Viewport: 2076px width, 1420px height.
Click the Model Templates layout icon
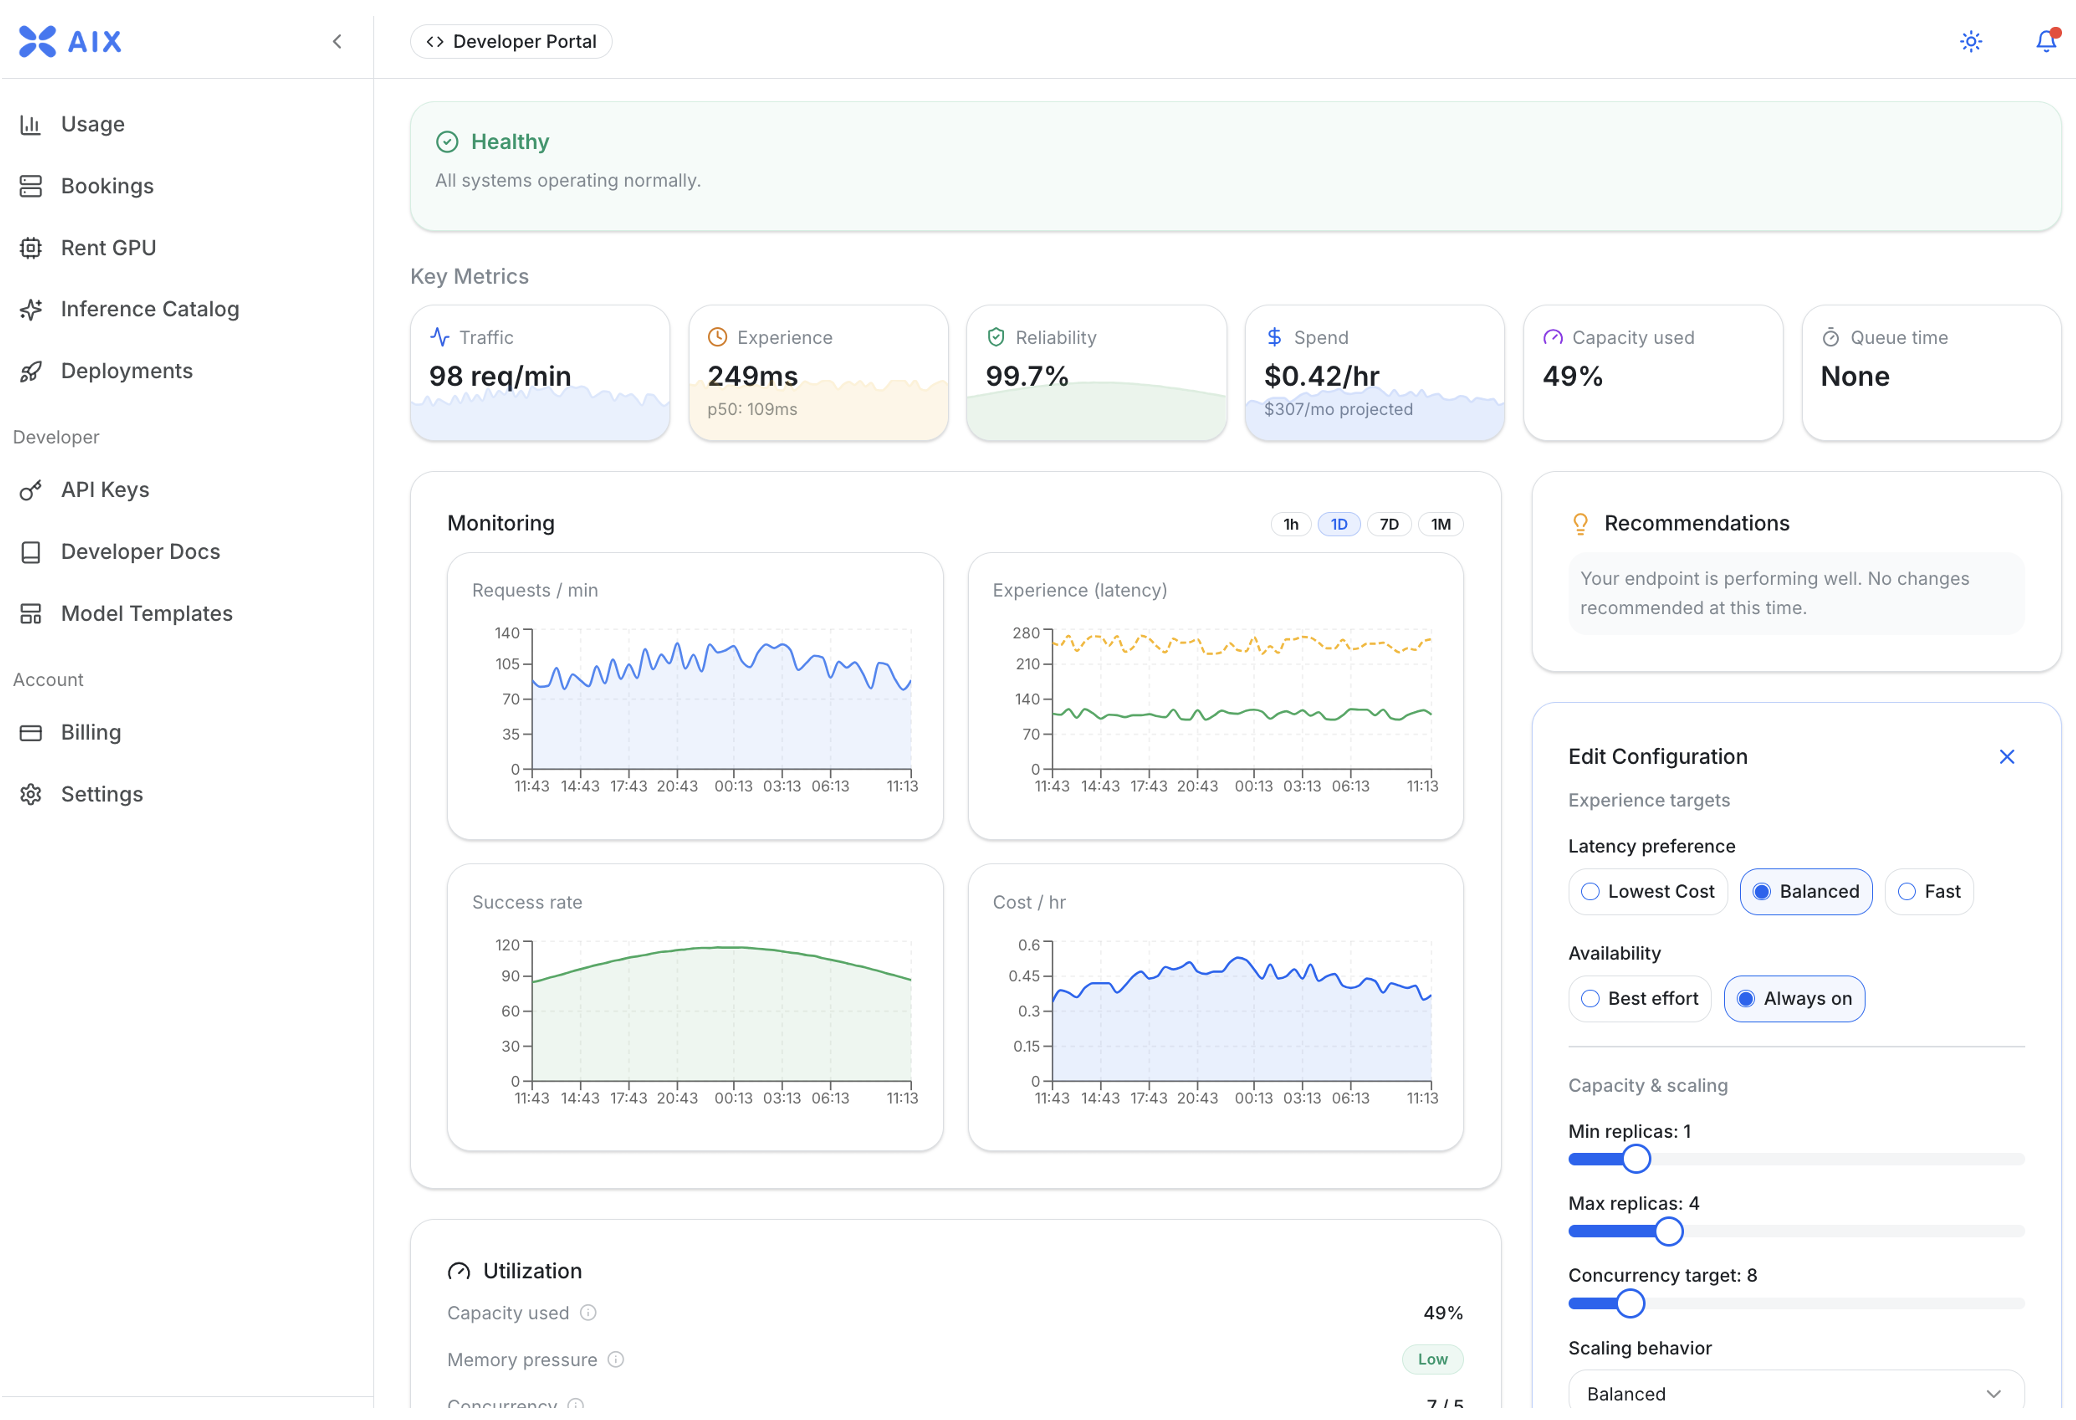click(x=31, y=614)
